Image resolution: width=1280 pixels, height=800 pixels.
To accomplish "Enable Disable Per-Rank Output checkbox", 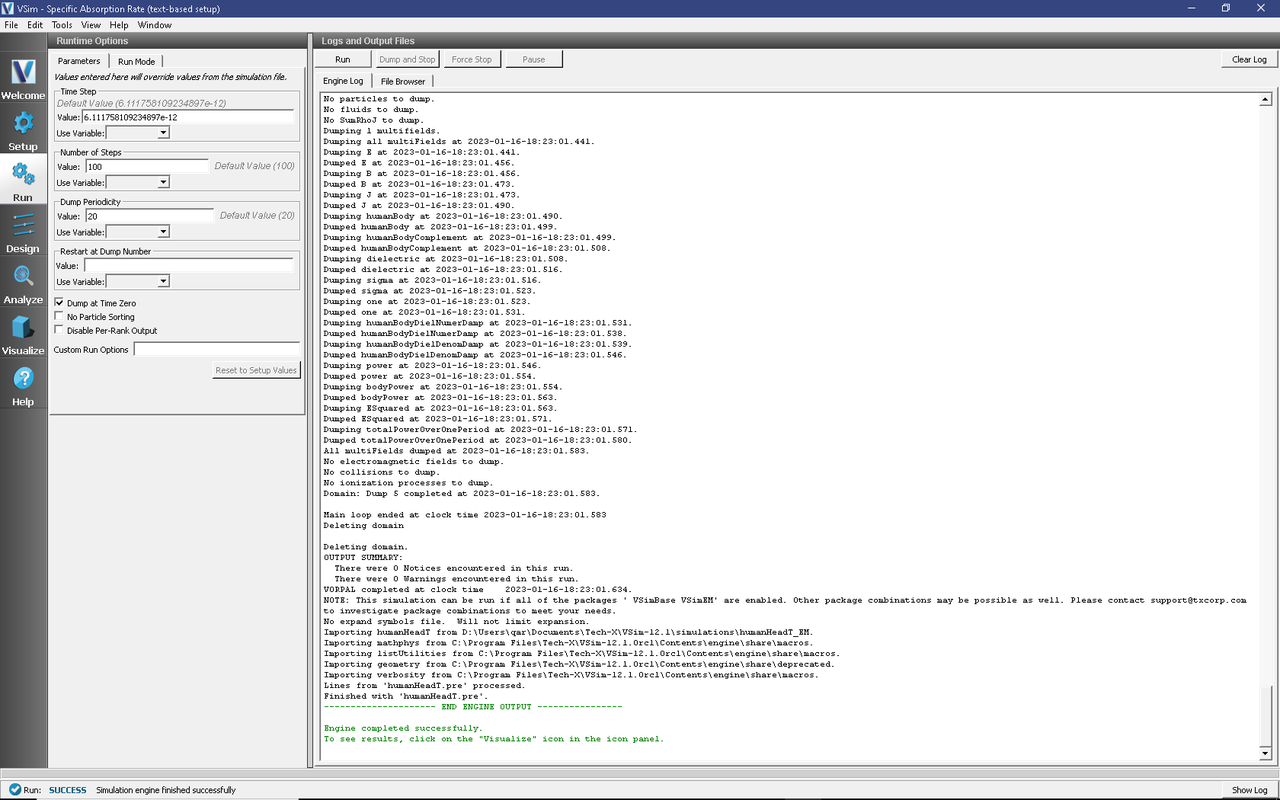I will [x=59, y=331].
